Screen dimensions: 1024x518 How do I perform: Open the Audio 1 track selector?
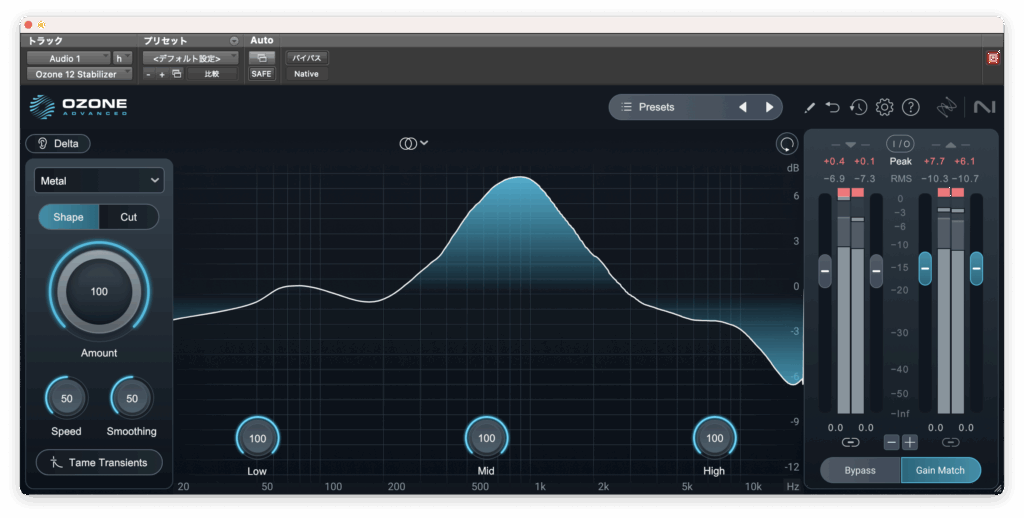[x=68, y=59]
